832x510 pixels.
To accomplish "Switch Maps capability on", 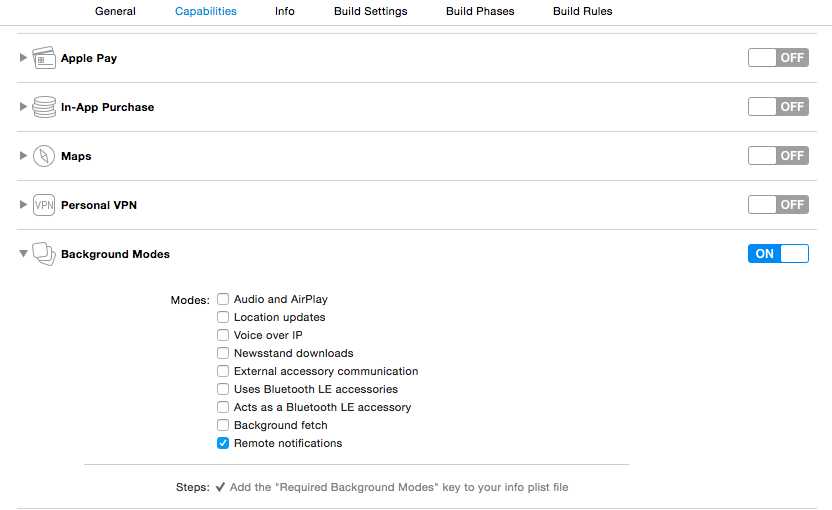I will 778,156.
